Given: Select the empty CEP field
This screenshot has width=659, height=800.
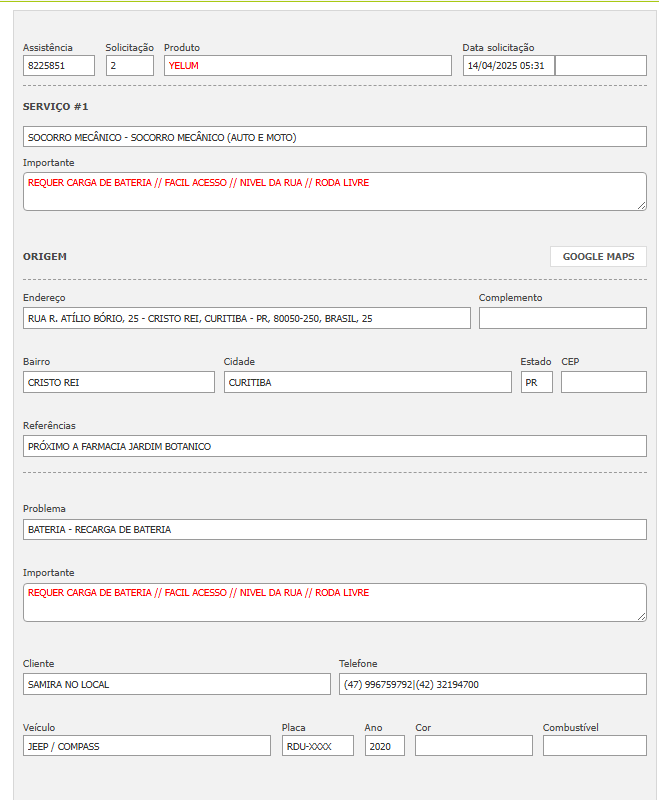Looking at the screenshot, I should 603,382.
